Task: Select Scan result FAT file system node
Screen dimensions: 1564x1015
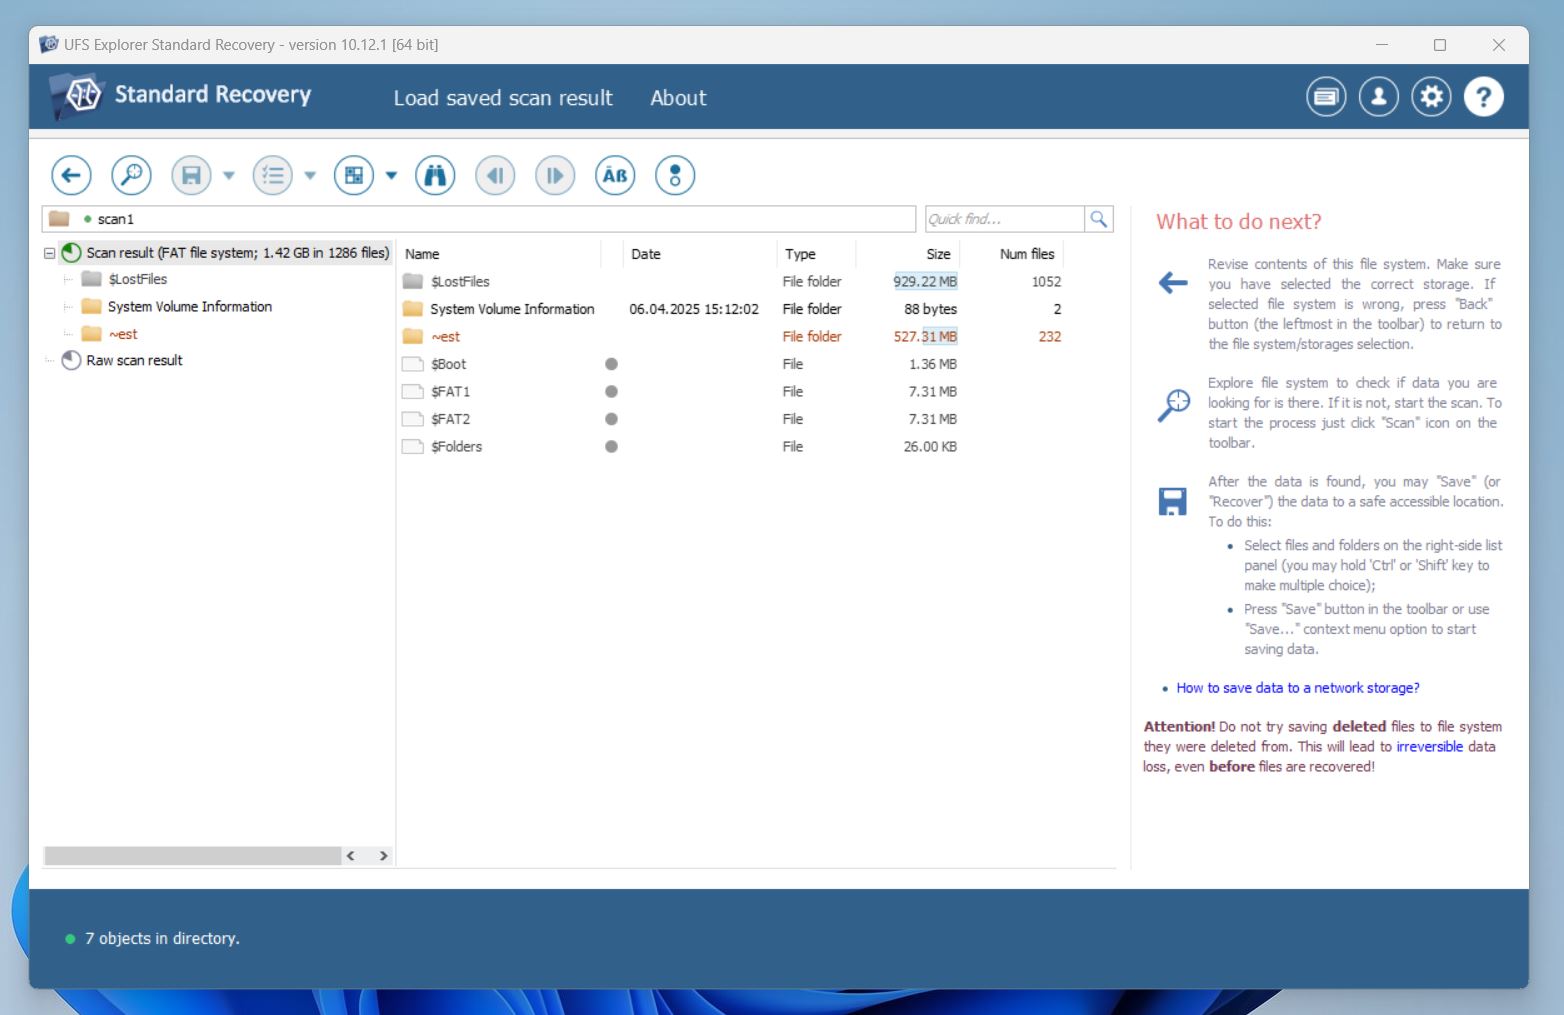Action: pos(237,253)
